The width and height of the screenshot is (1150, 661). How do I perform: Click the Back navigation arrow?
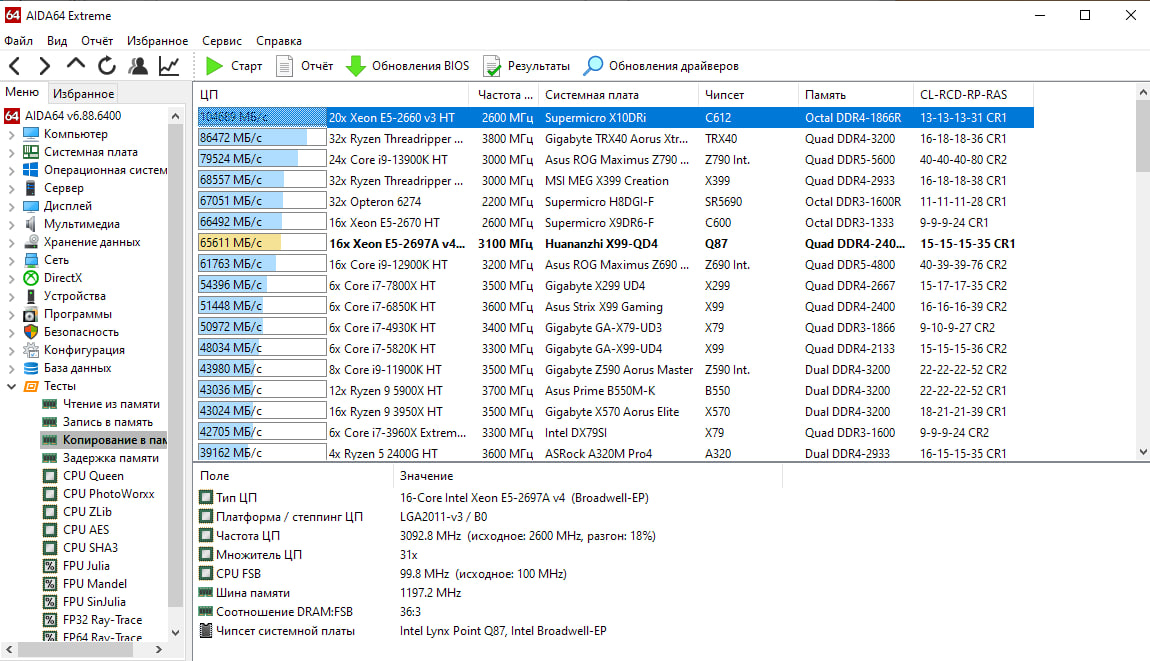15,66
